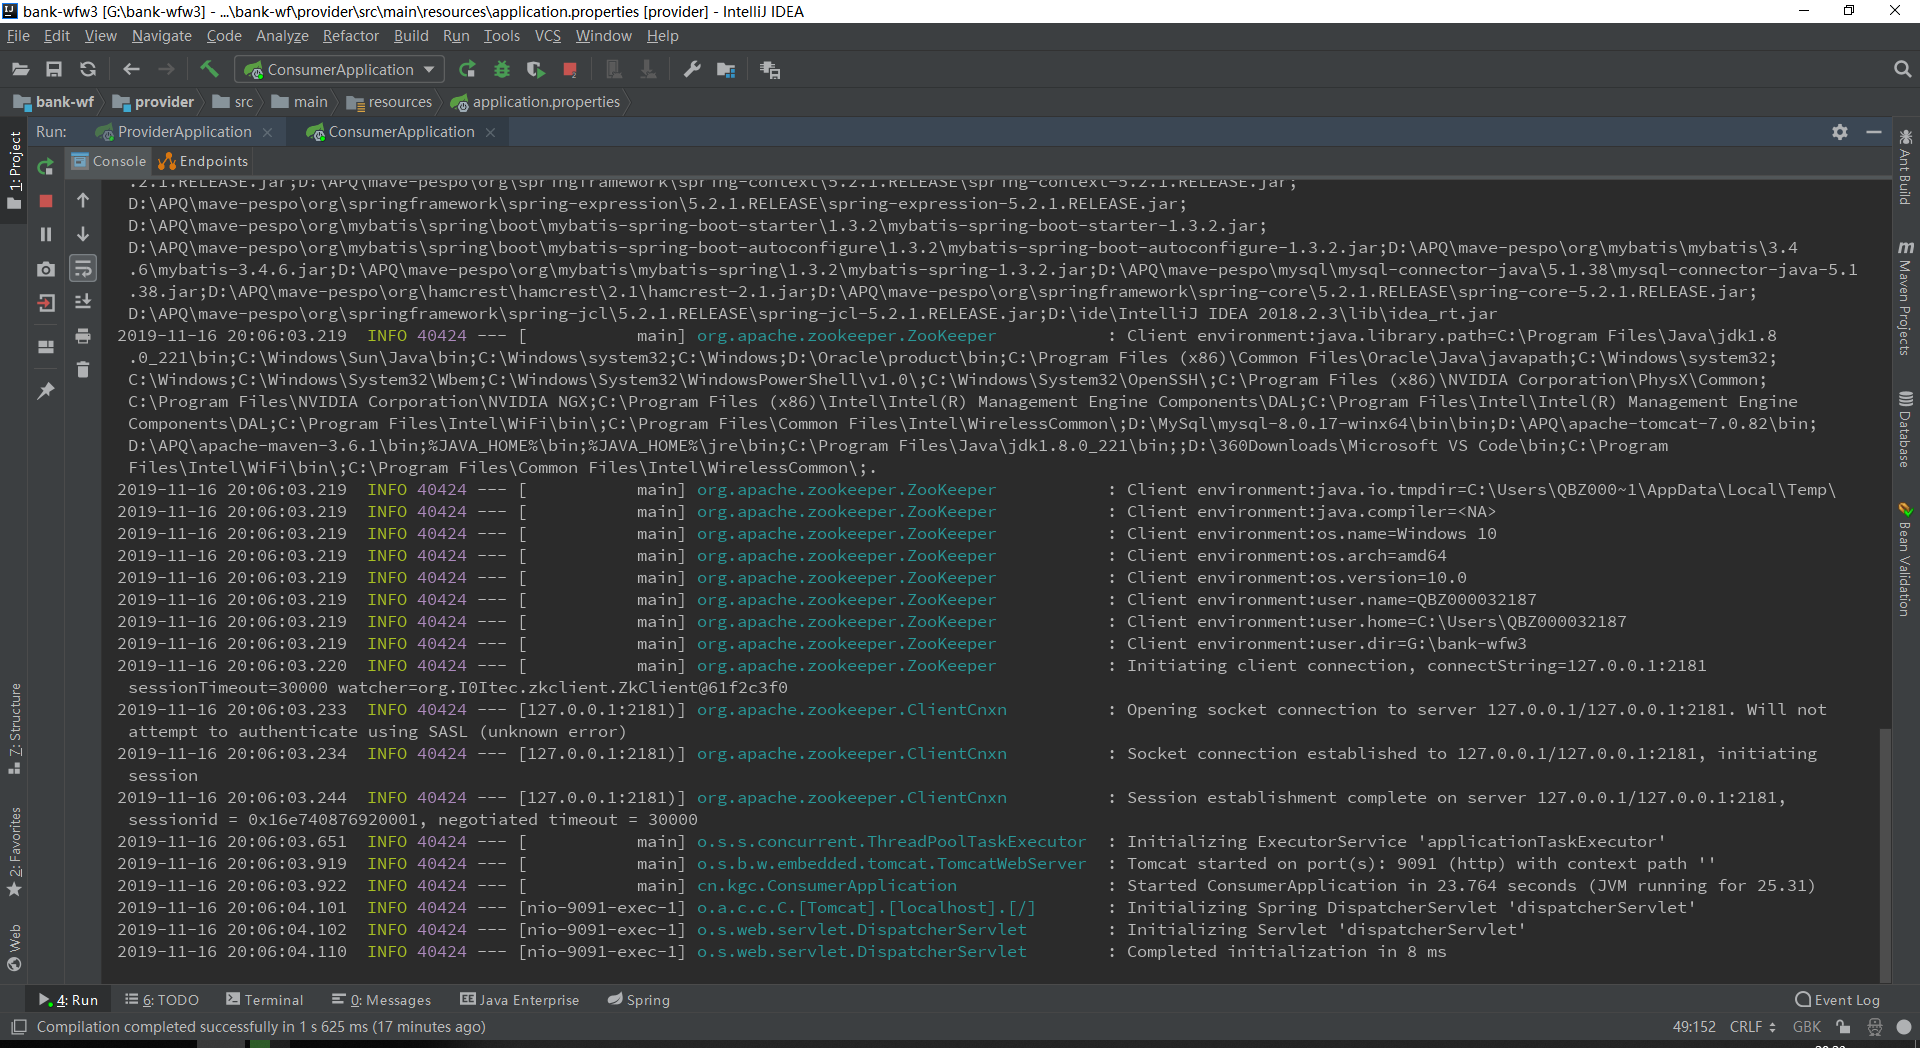Open the Build menu

coord(410,36)
